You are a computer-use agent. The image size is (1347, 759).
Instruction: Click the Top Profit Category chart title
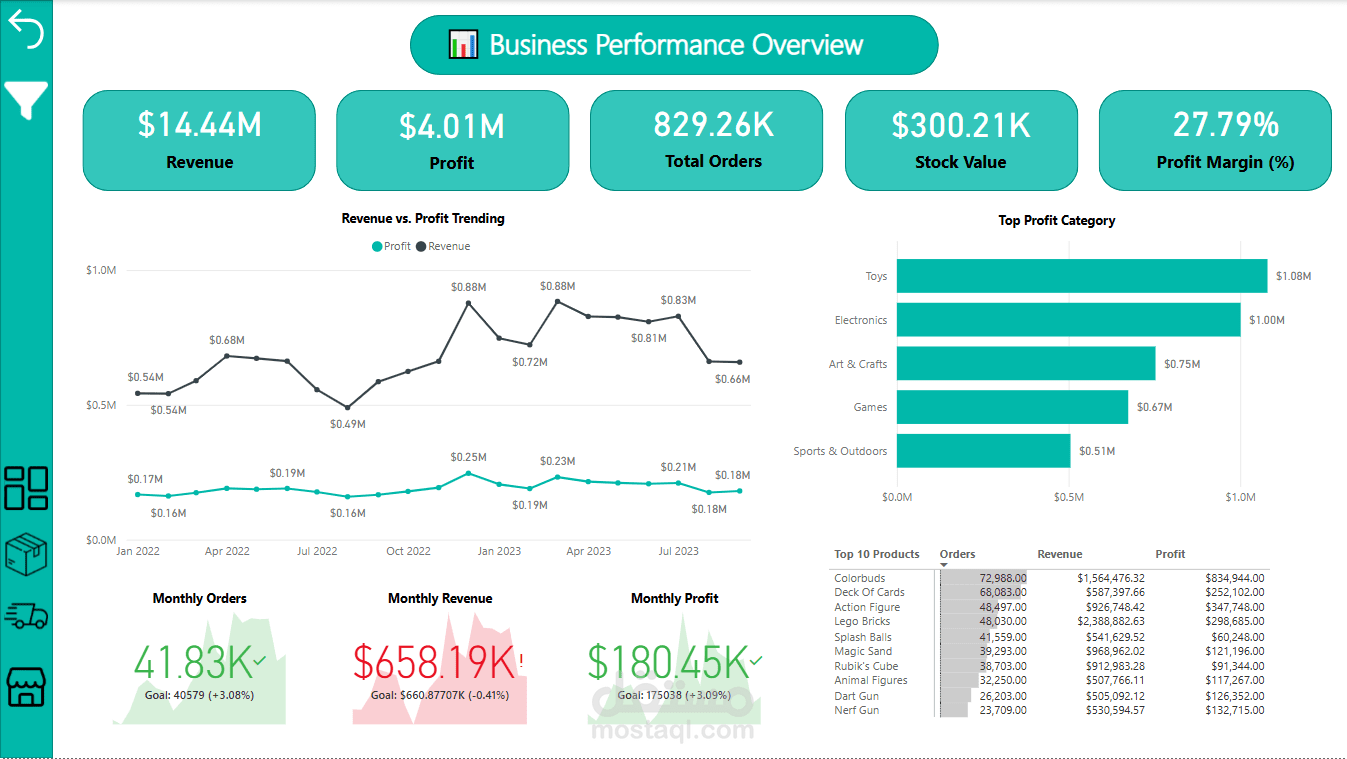[1057, 220]
